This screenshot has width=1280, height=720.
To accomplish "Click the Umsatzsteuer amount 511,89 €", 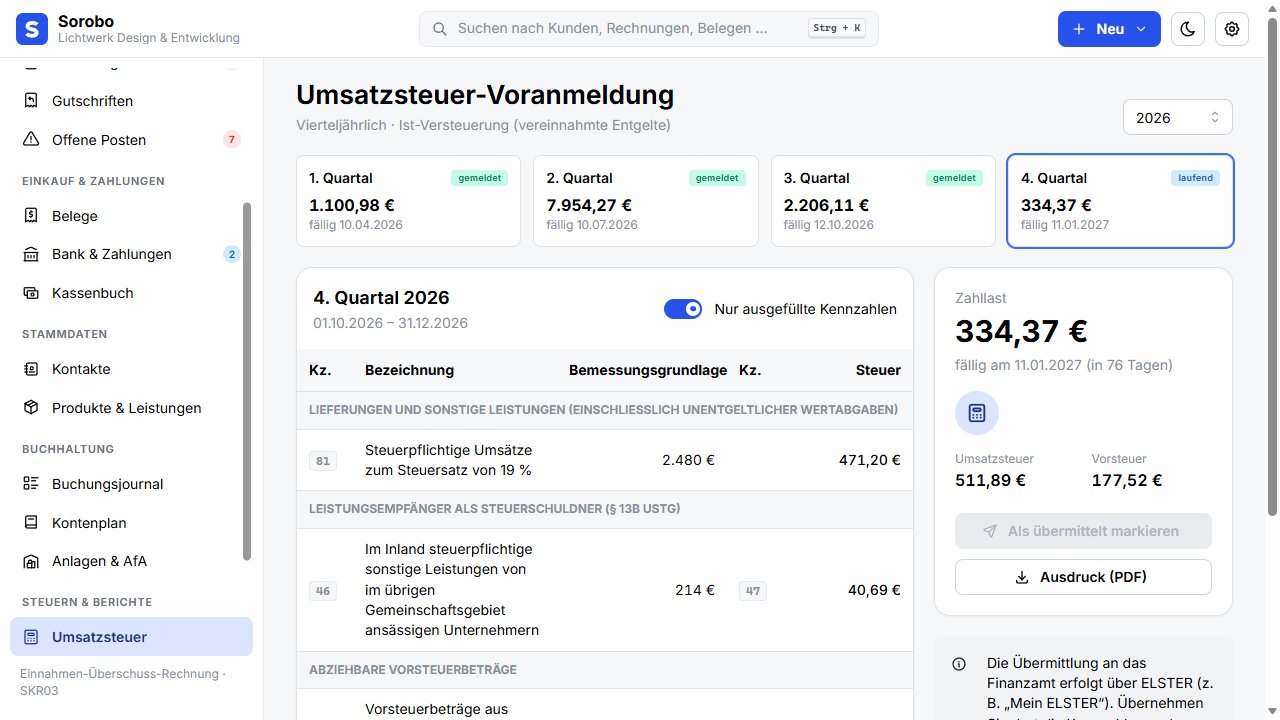I will coord(991,480).
